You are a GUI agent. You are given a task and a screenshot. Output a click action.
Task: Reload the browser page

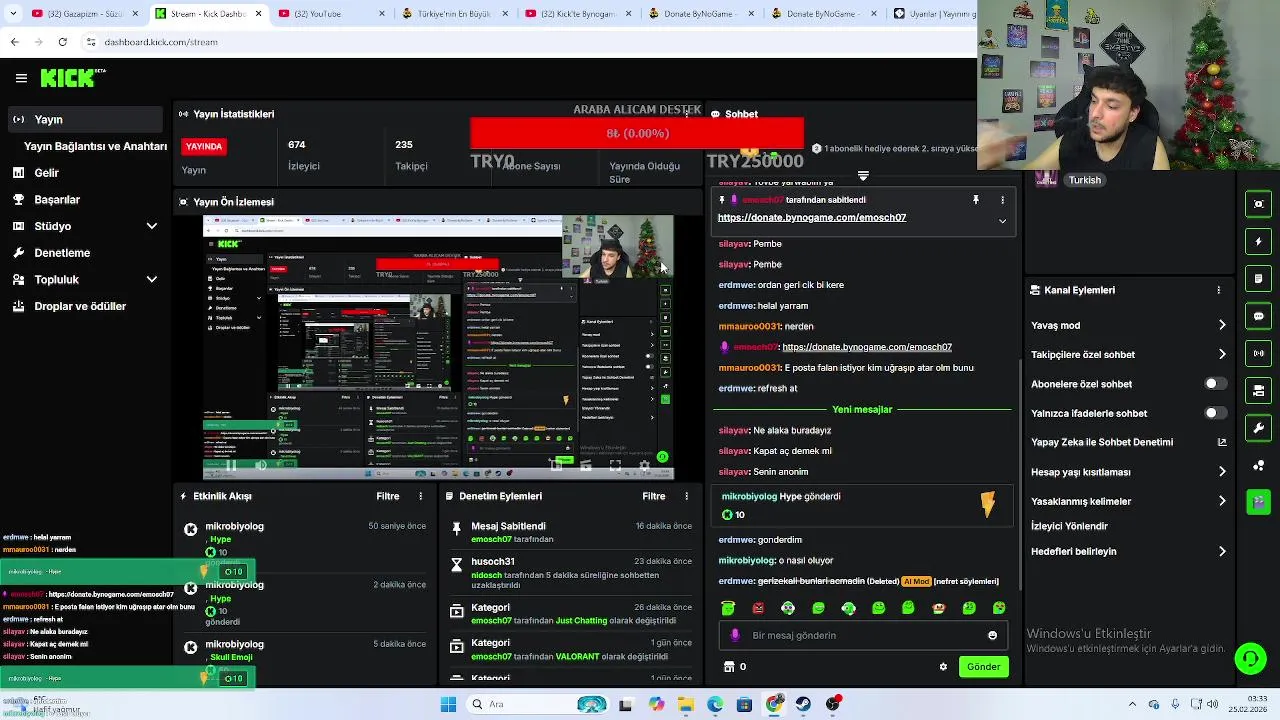tap(62, 42)
